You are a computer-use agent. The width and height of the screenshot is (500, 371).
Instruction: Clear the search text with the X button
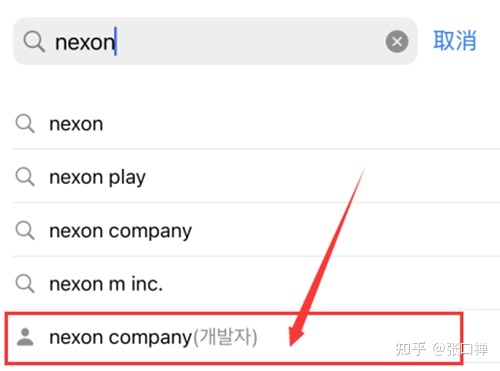397,42
